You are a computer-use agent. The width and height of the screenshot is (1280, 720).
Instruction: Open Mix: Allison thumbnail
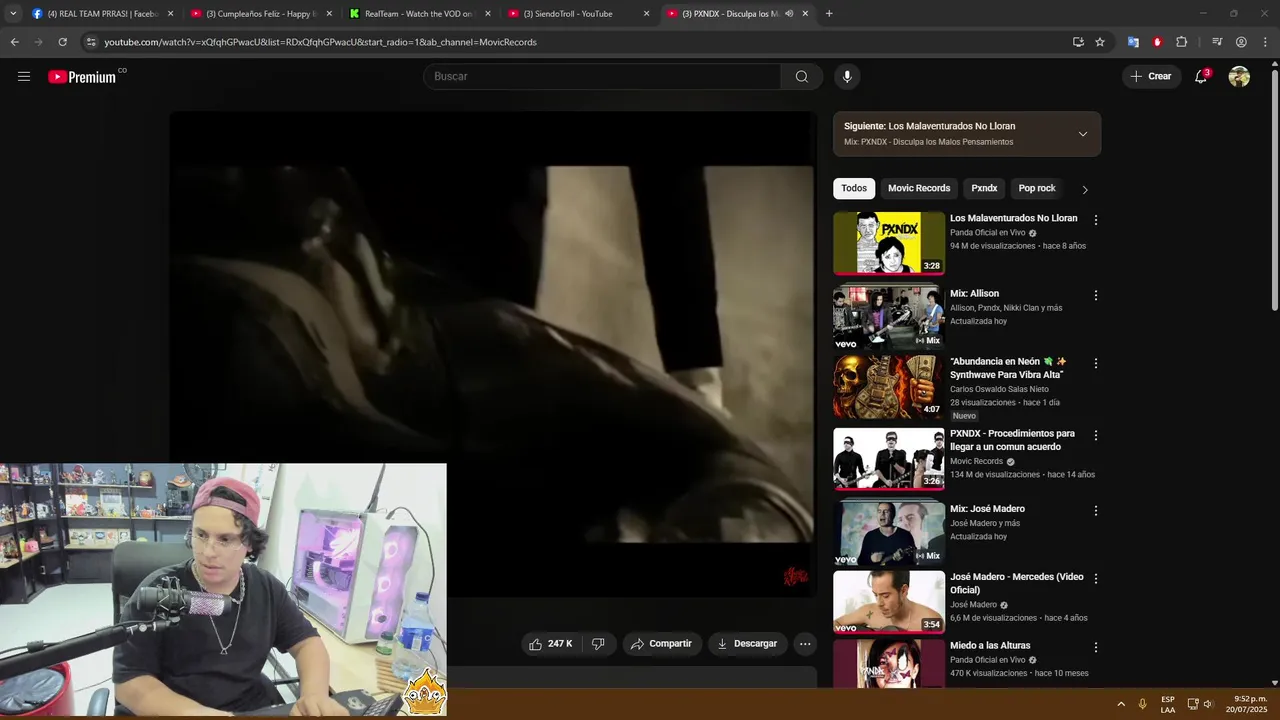889,317
